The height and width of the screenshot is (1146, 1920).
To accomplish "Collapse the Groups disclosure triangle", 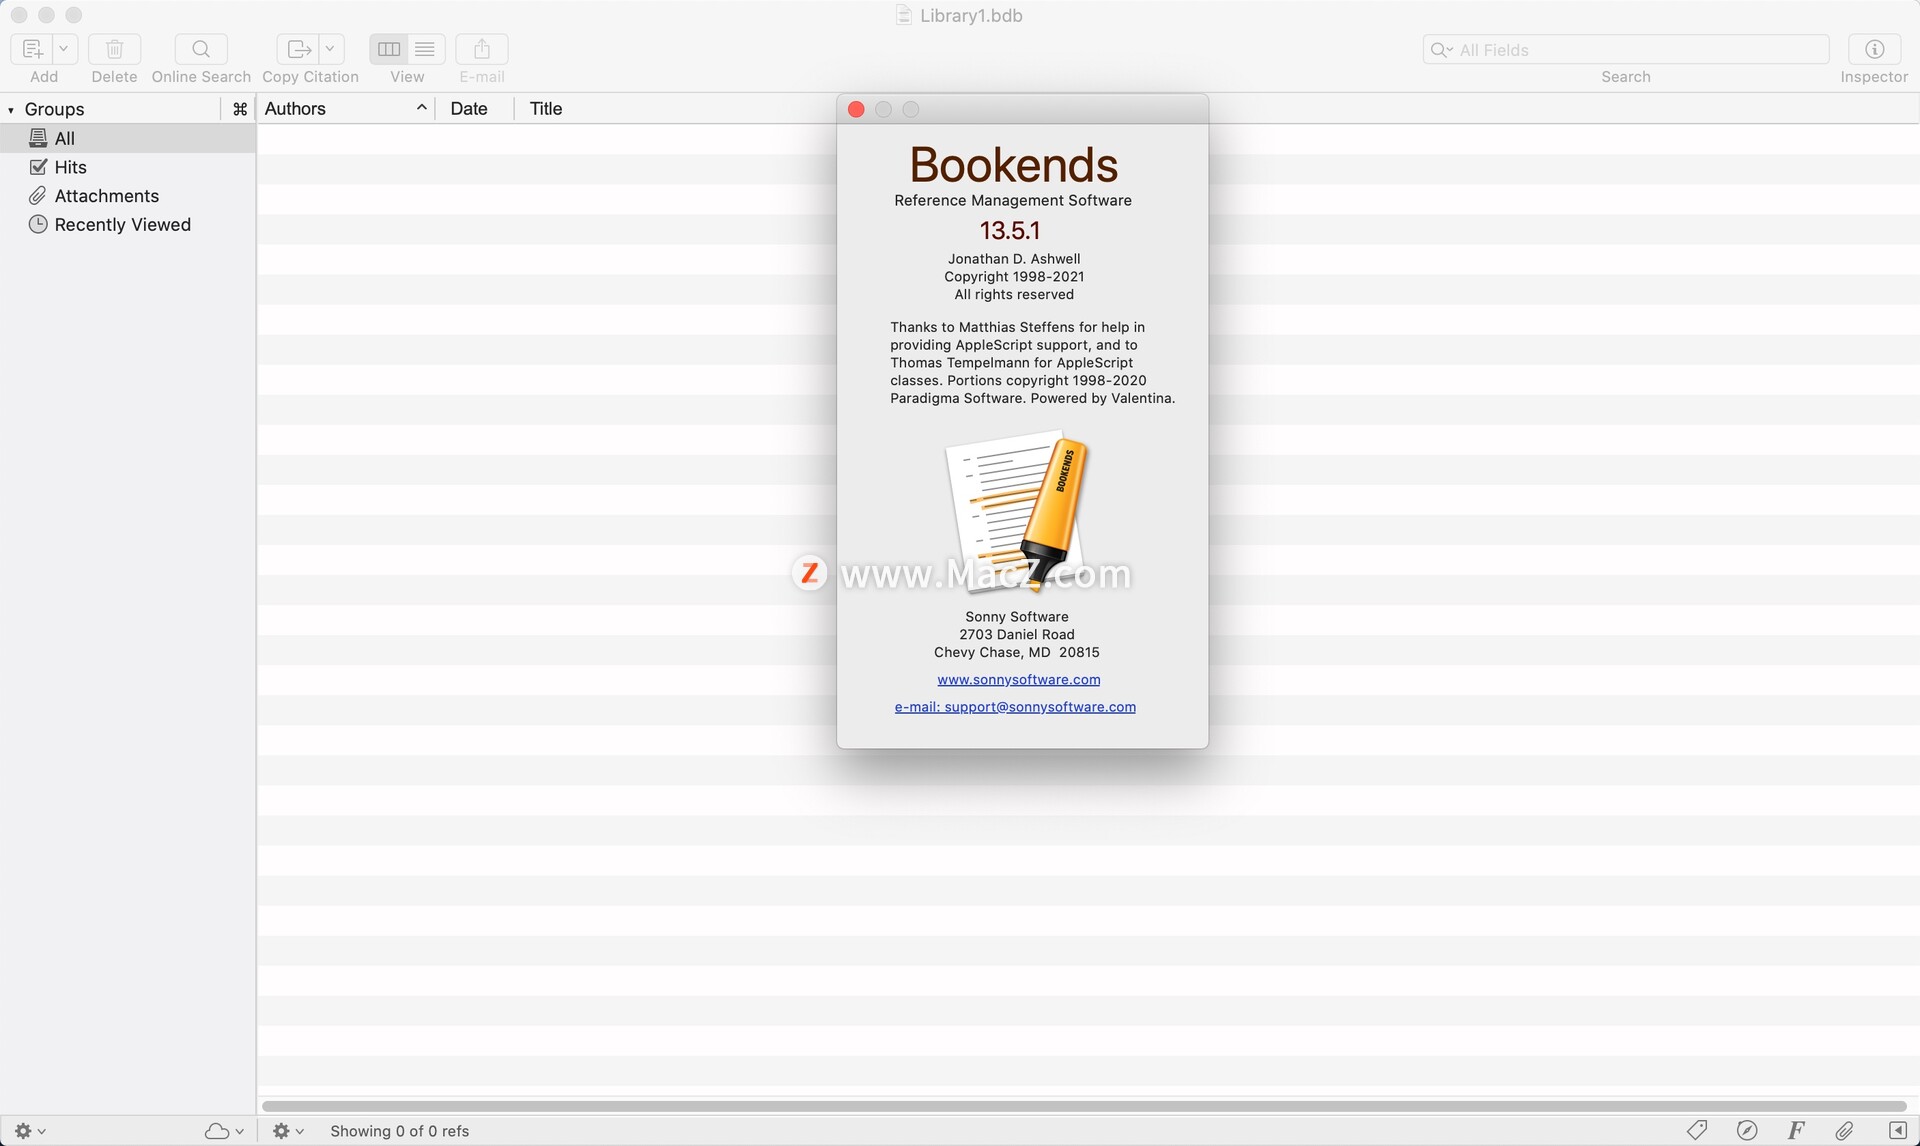I will pos(11,110).
